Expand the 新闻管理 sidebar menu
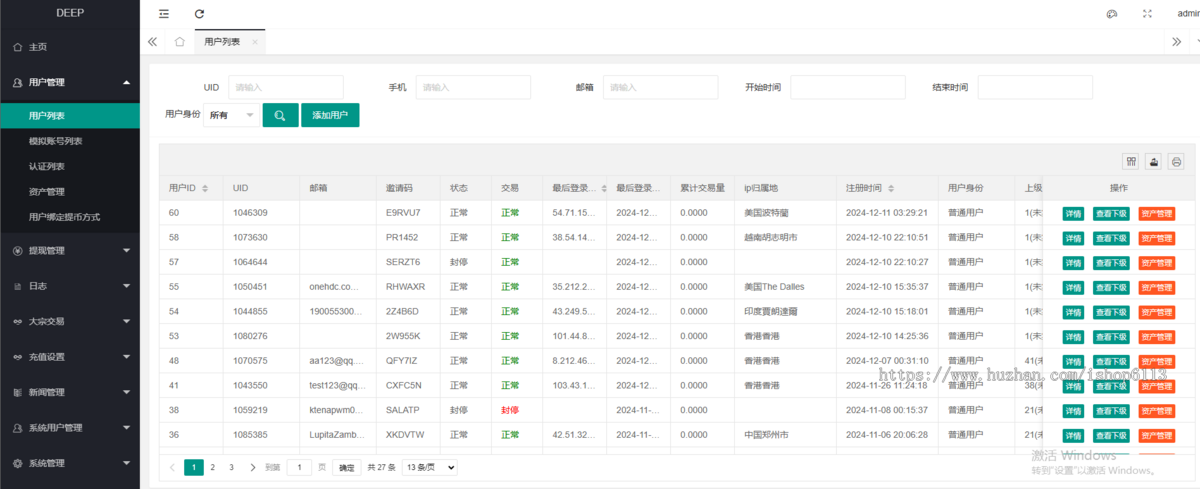1200x489 pixels. coord(70,392)
